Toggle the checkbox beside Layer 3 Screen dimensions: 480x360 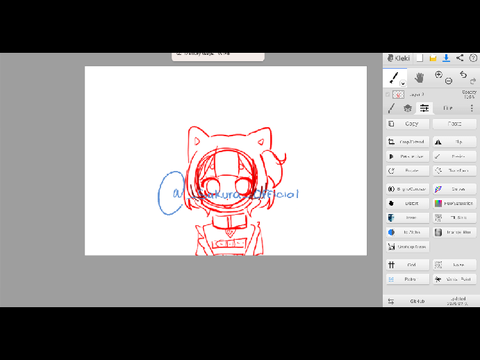(x=387, y=95)
